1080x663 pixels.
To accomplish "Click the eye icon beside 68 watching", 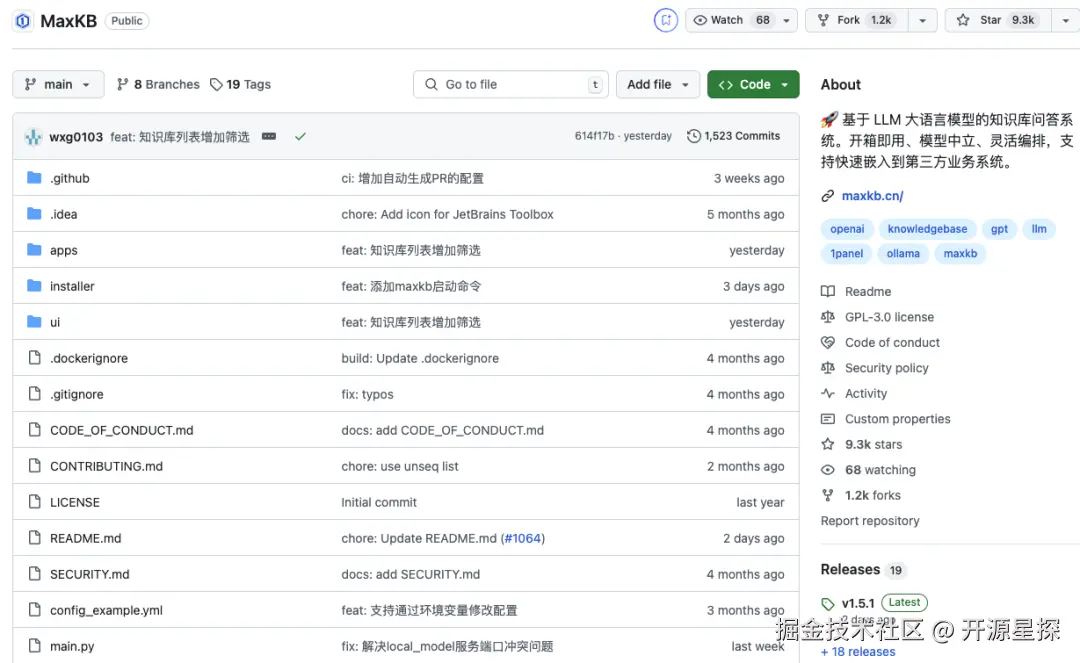I will [x=828, y=470].
